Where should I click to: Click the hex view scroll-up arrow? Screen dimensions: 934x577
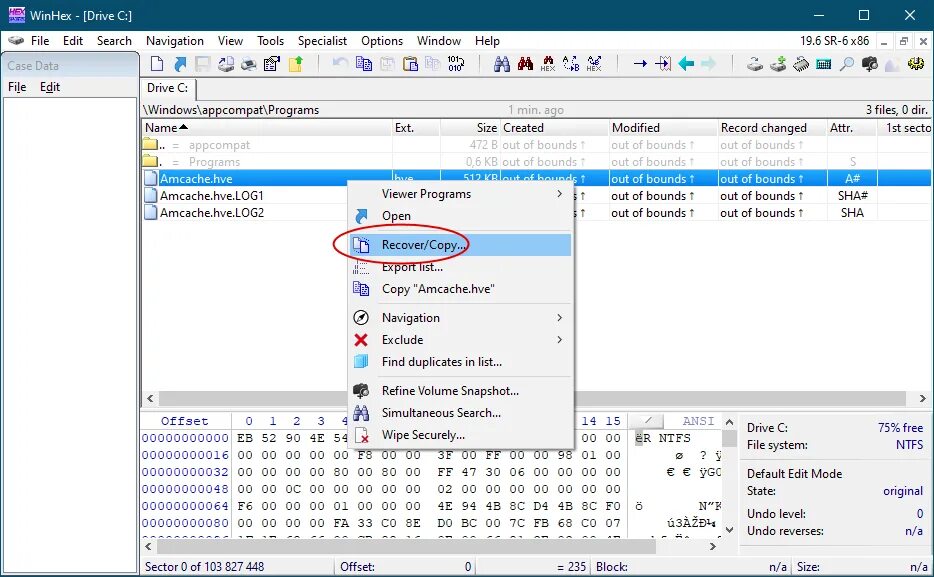pyautogui.click(x=729, y=422)
